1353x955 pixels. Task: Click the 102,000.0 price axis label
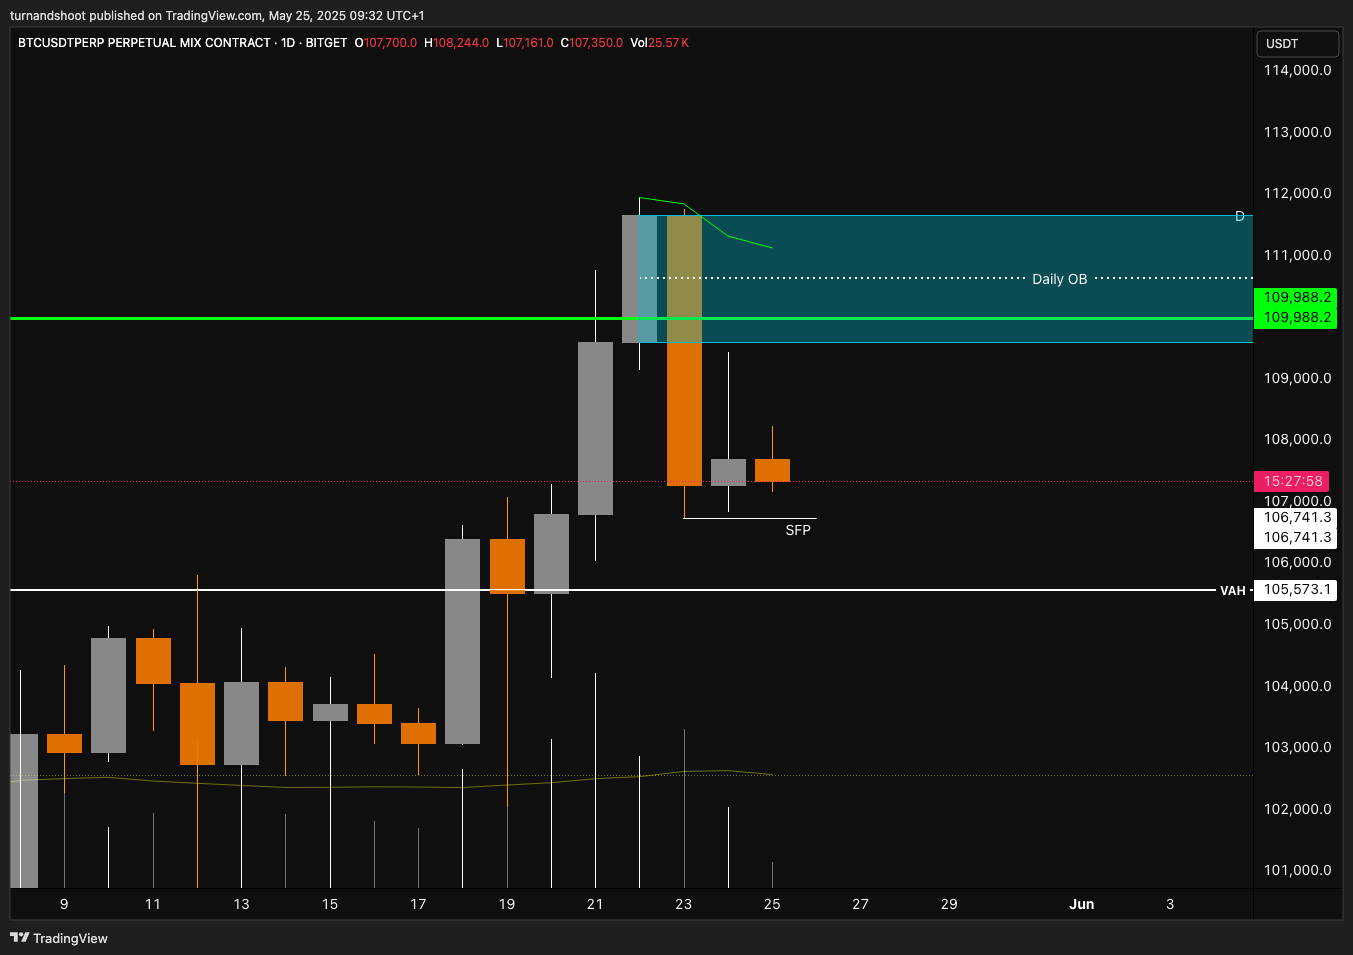[1297, 809]
